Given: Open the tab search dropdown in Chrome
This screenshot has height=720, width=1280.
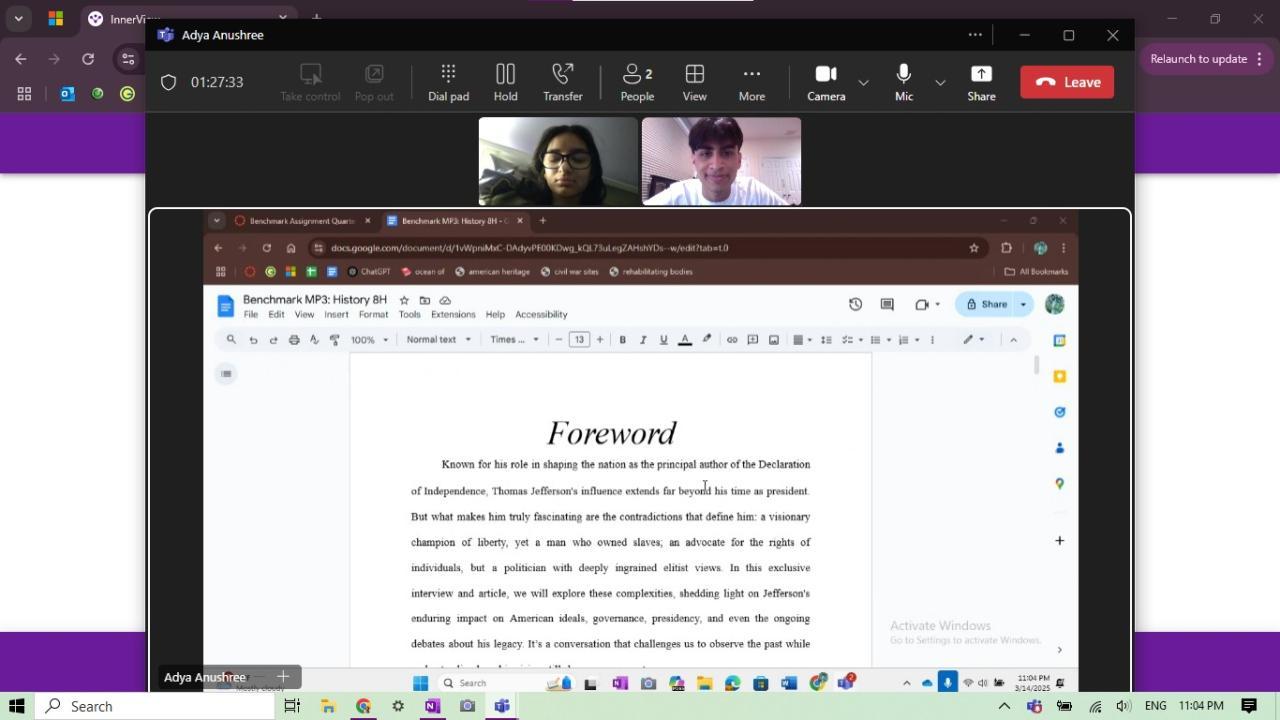Looking at the screenshot, I should [x=18, y=19].
